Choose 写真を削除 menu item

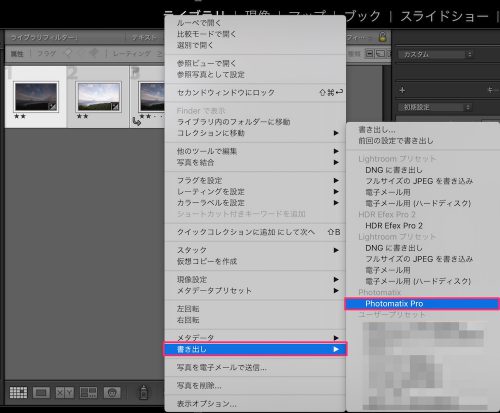255,386
